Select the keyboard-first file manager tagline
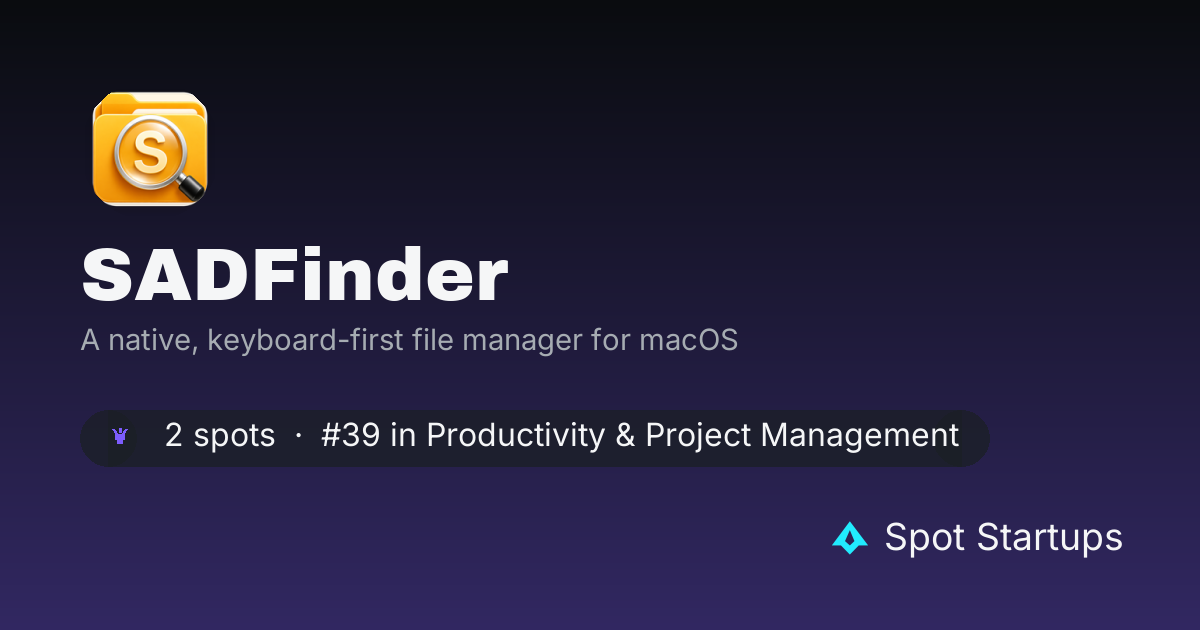This screenshot has width=1200, height=630. [x=409, y=341]
